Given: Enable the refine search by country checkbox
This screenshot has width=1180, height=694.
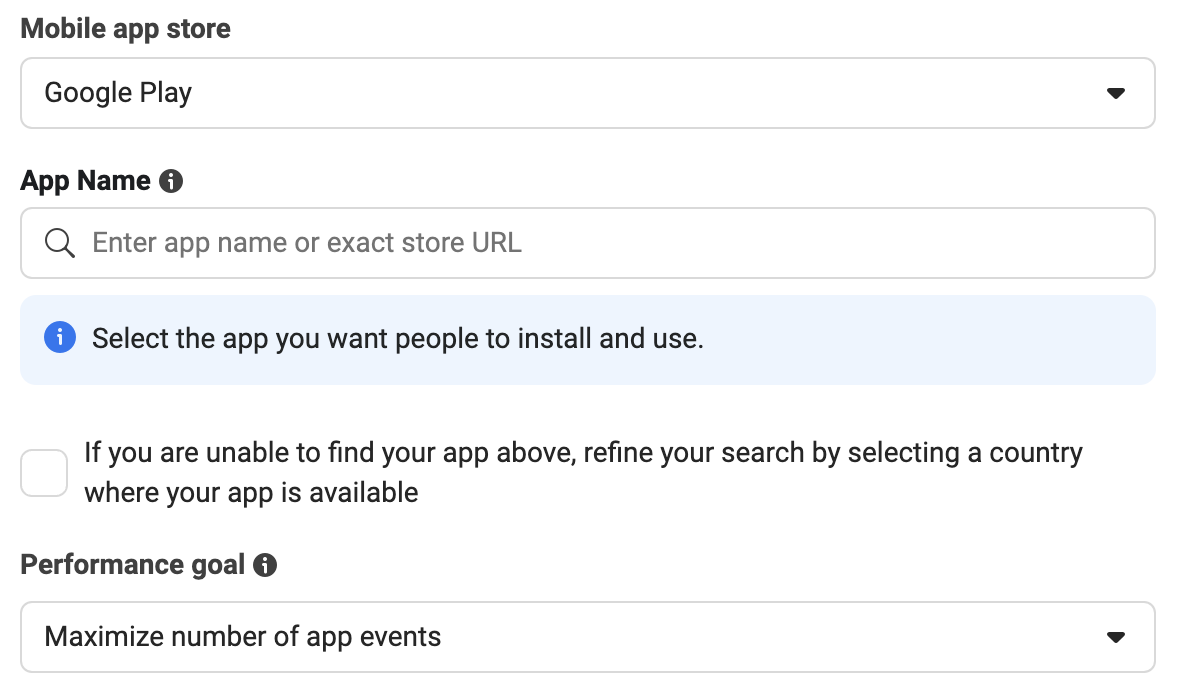Looking at the screenshot, I should pyautogui.click(x=44, y=473).
